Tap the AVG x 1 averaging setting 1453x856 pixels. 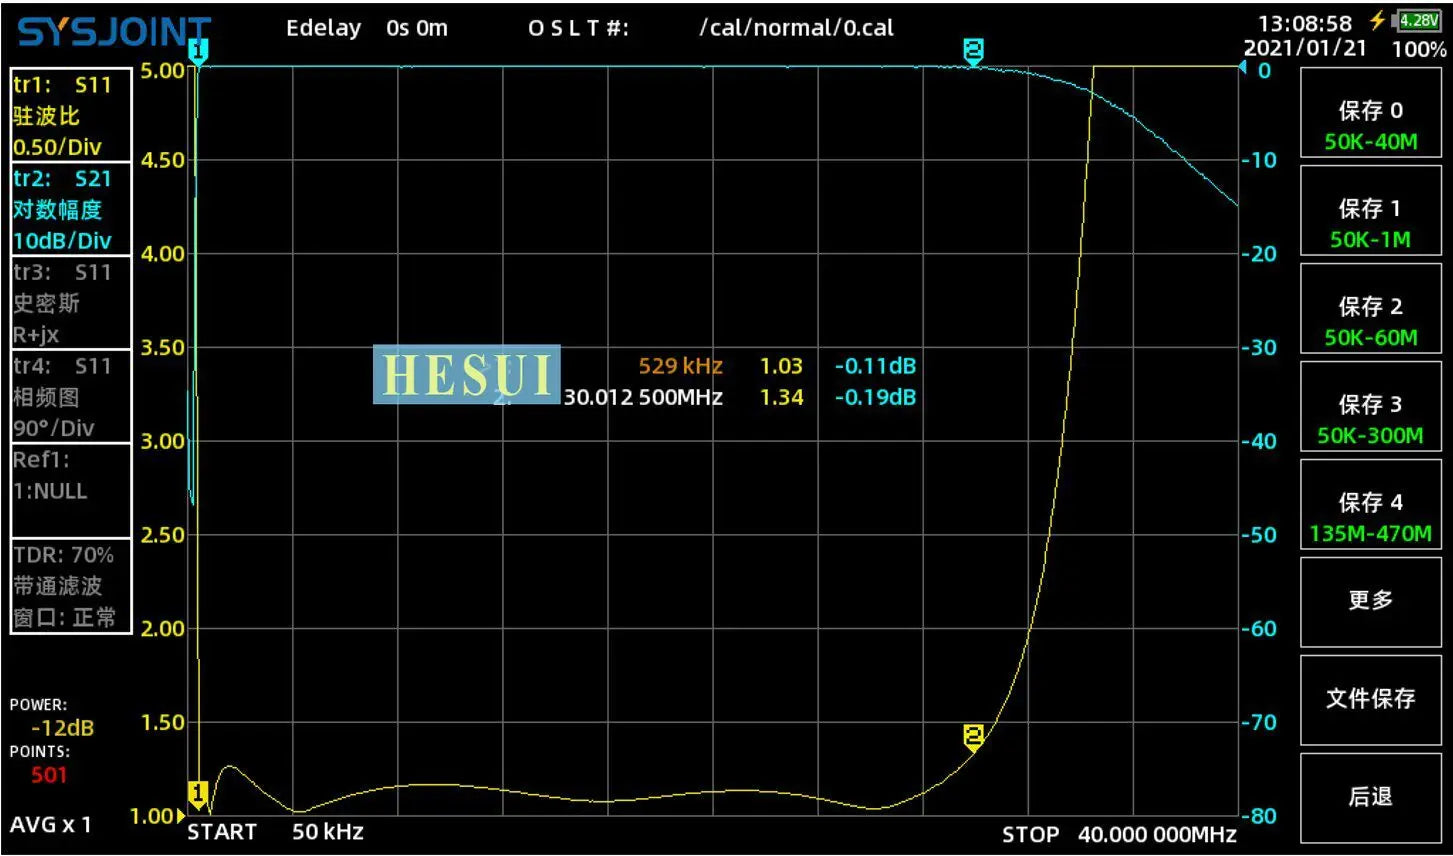(x=50, y=825)
